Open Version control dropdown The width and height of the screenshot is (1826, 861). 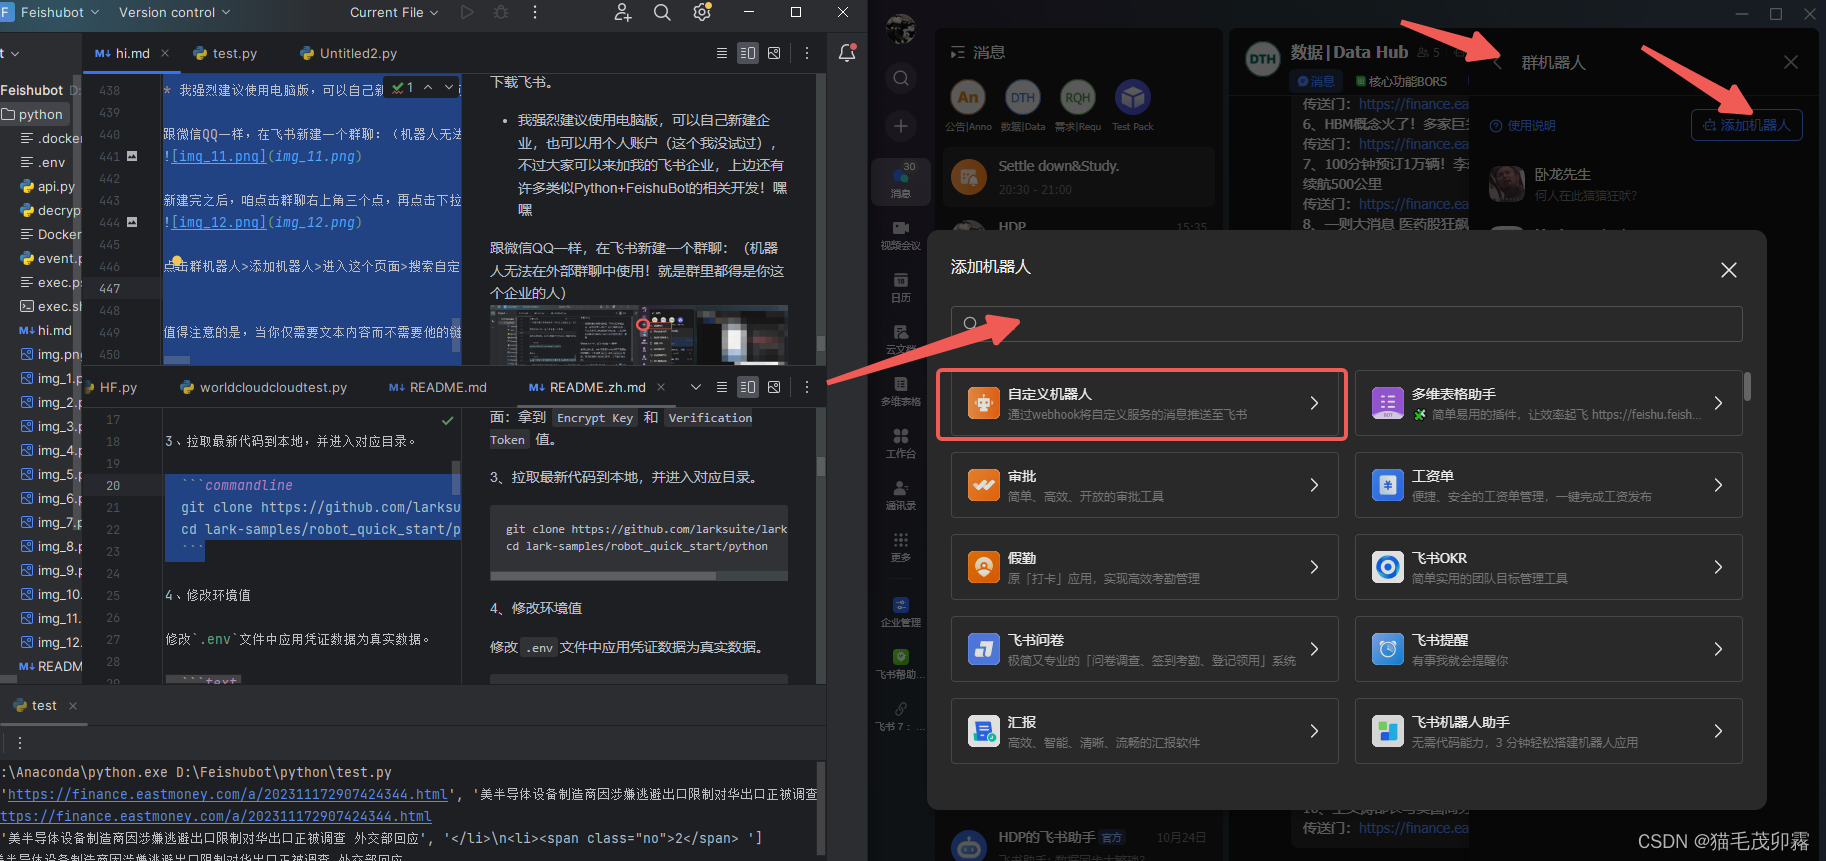[174, 12]
